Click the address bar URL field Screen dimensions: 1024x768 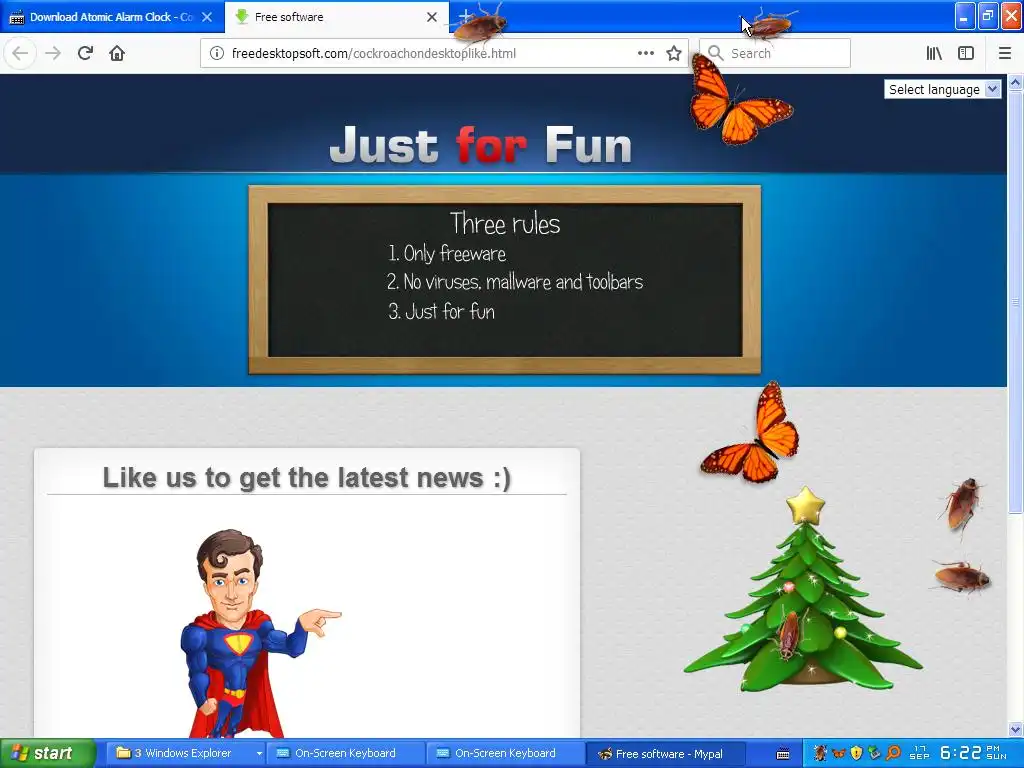431,54
